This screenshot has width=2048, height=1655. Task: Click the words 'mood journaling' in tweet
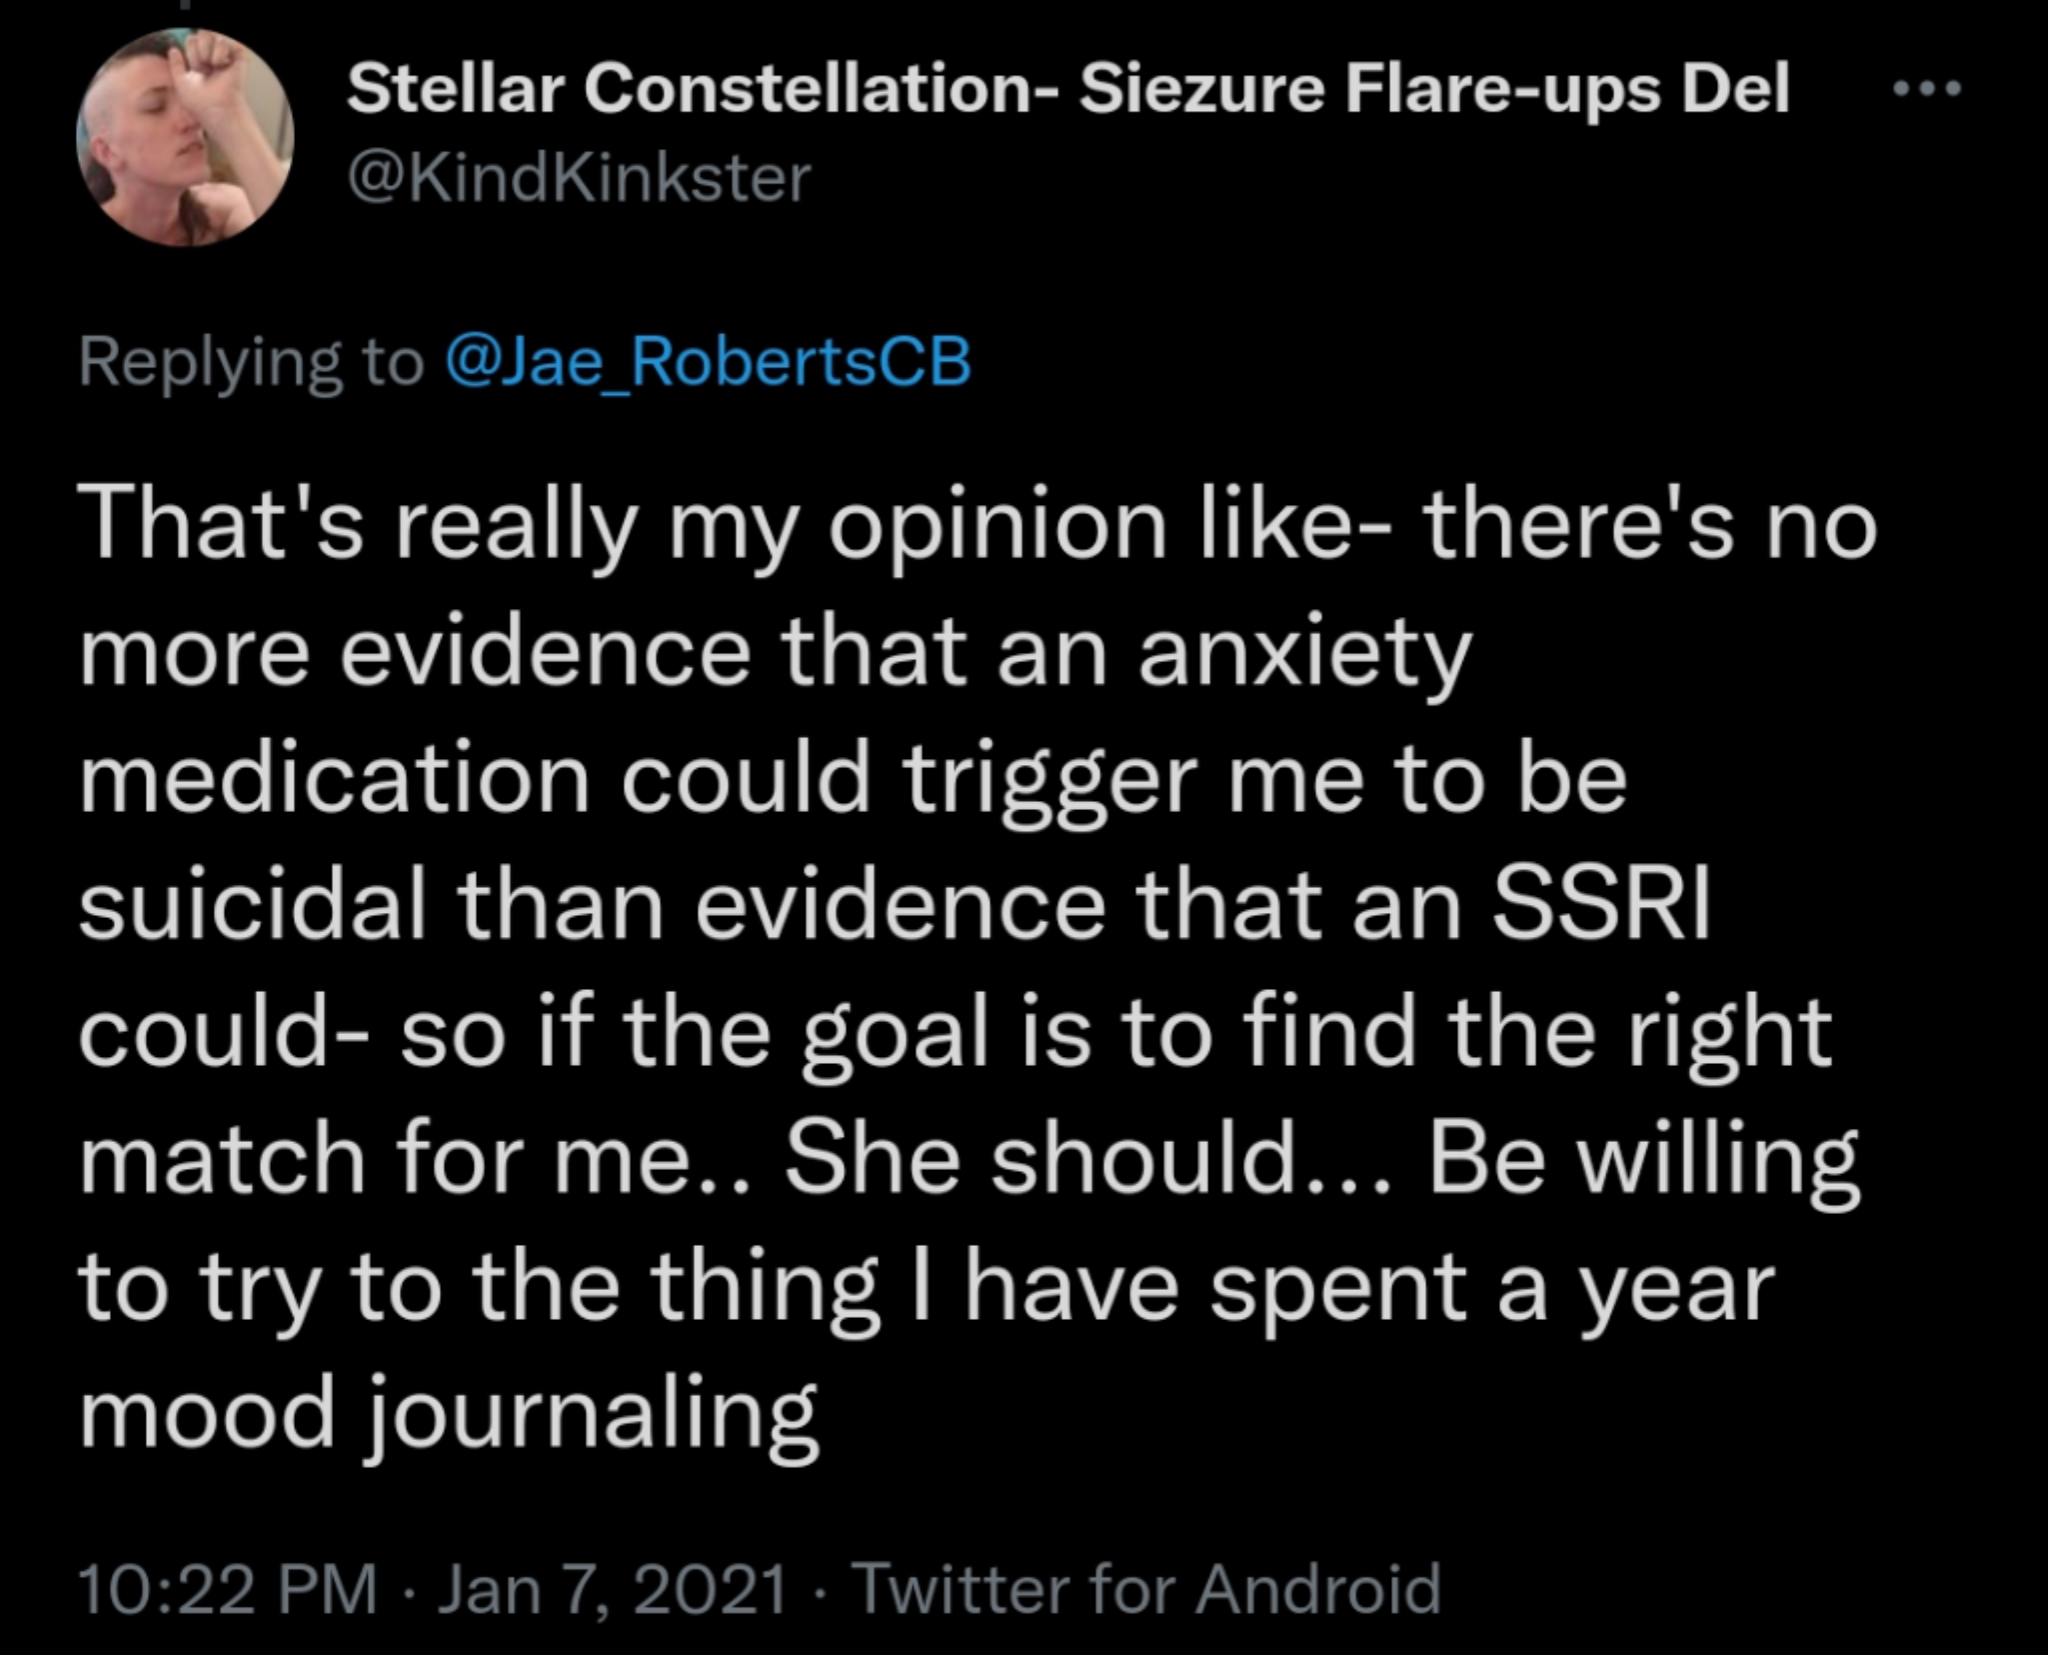(x=449, y=1413)
